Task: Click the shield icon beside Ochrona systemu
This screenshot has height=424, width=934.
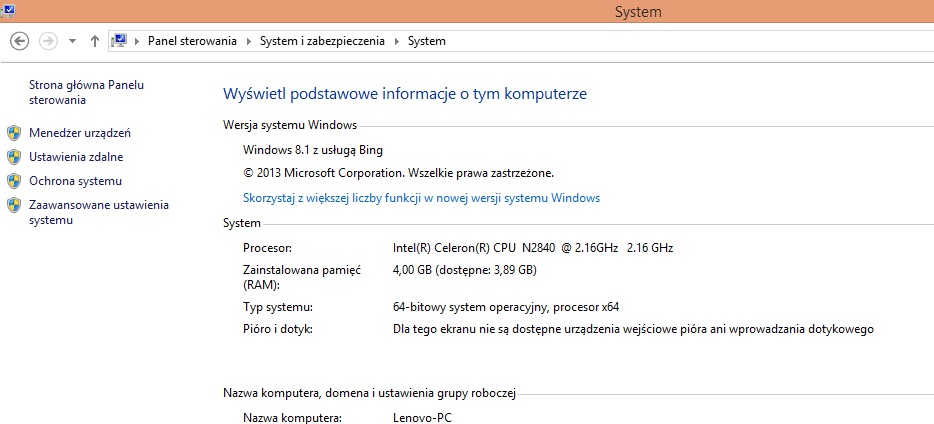Action: [x=14, y=181]
